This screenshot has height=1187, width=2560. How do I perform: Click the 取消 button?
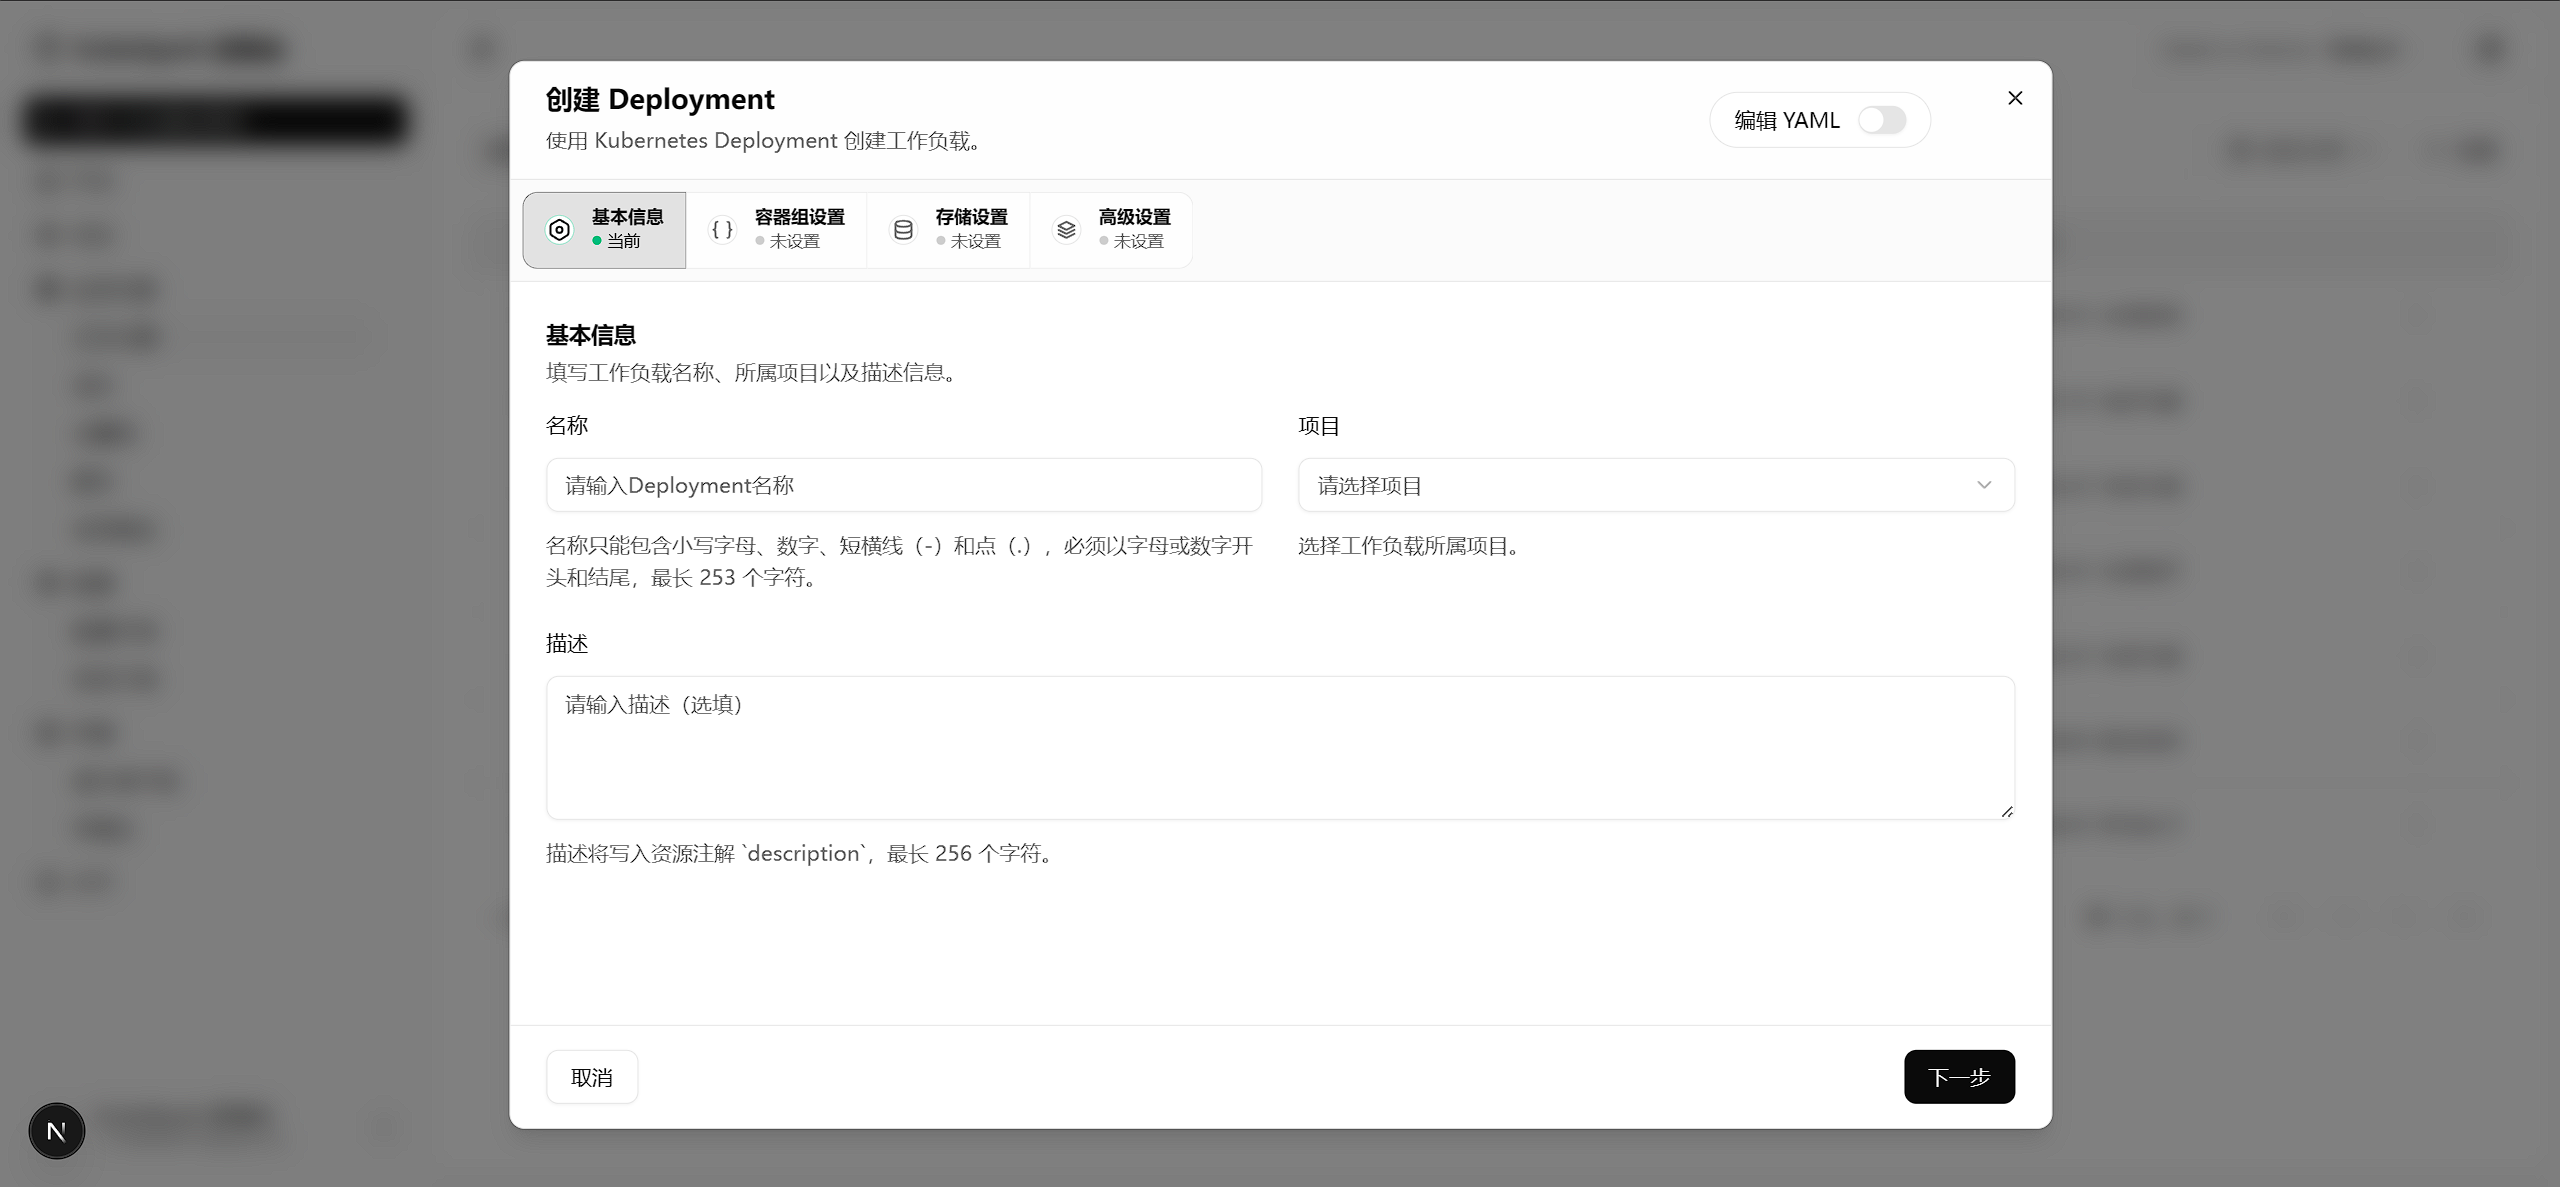point(591,1077)
